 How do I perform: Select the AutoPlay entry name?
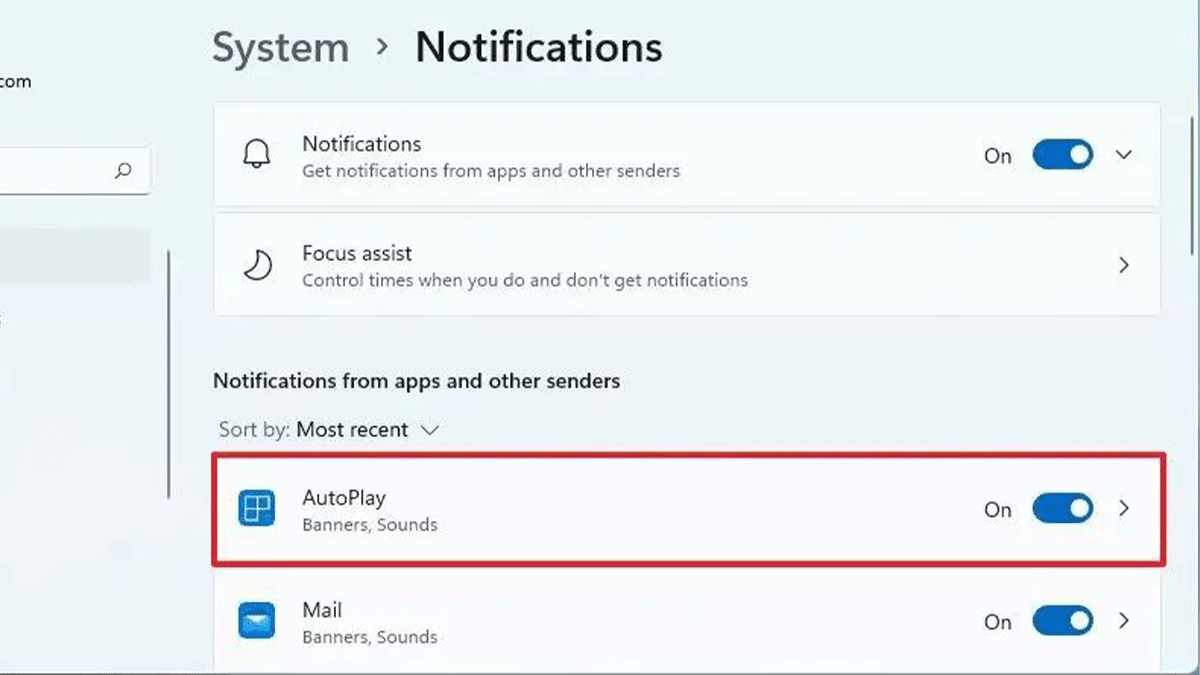(343, 497)
